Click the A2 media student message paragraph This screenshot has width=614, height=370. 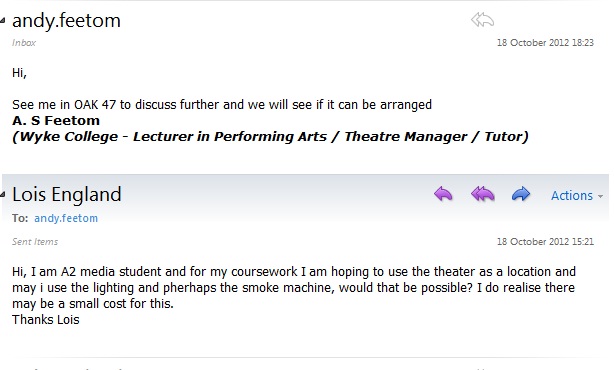pos(294,287)
